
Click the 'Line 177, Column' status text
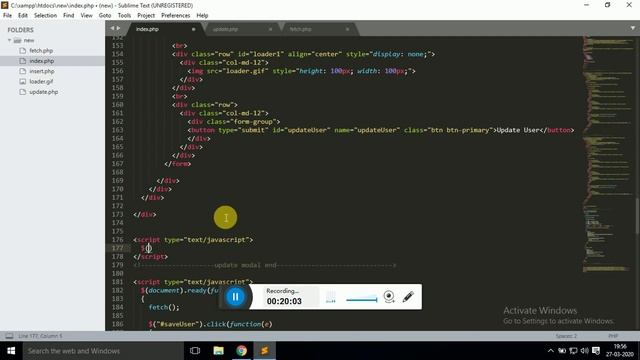(x=40, y=336)
